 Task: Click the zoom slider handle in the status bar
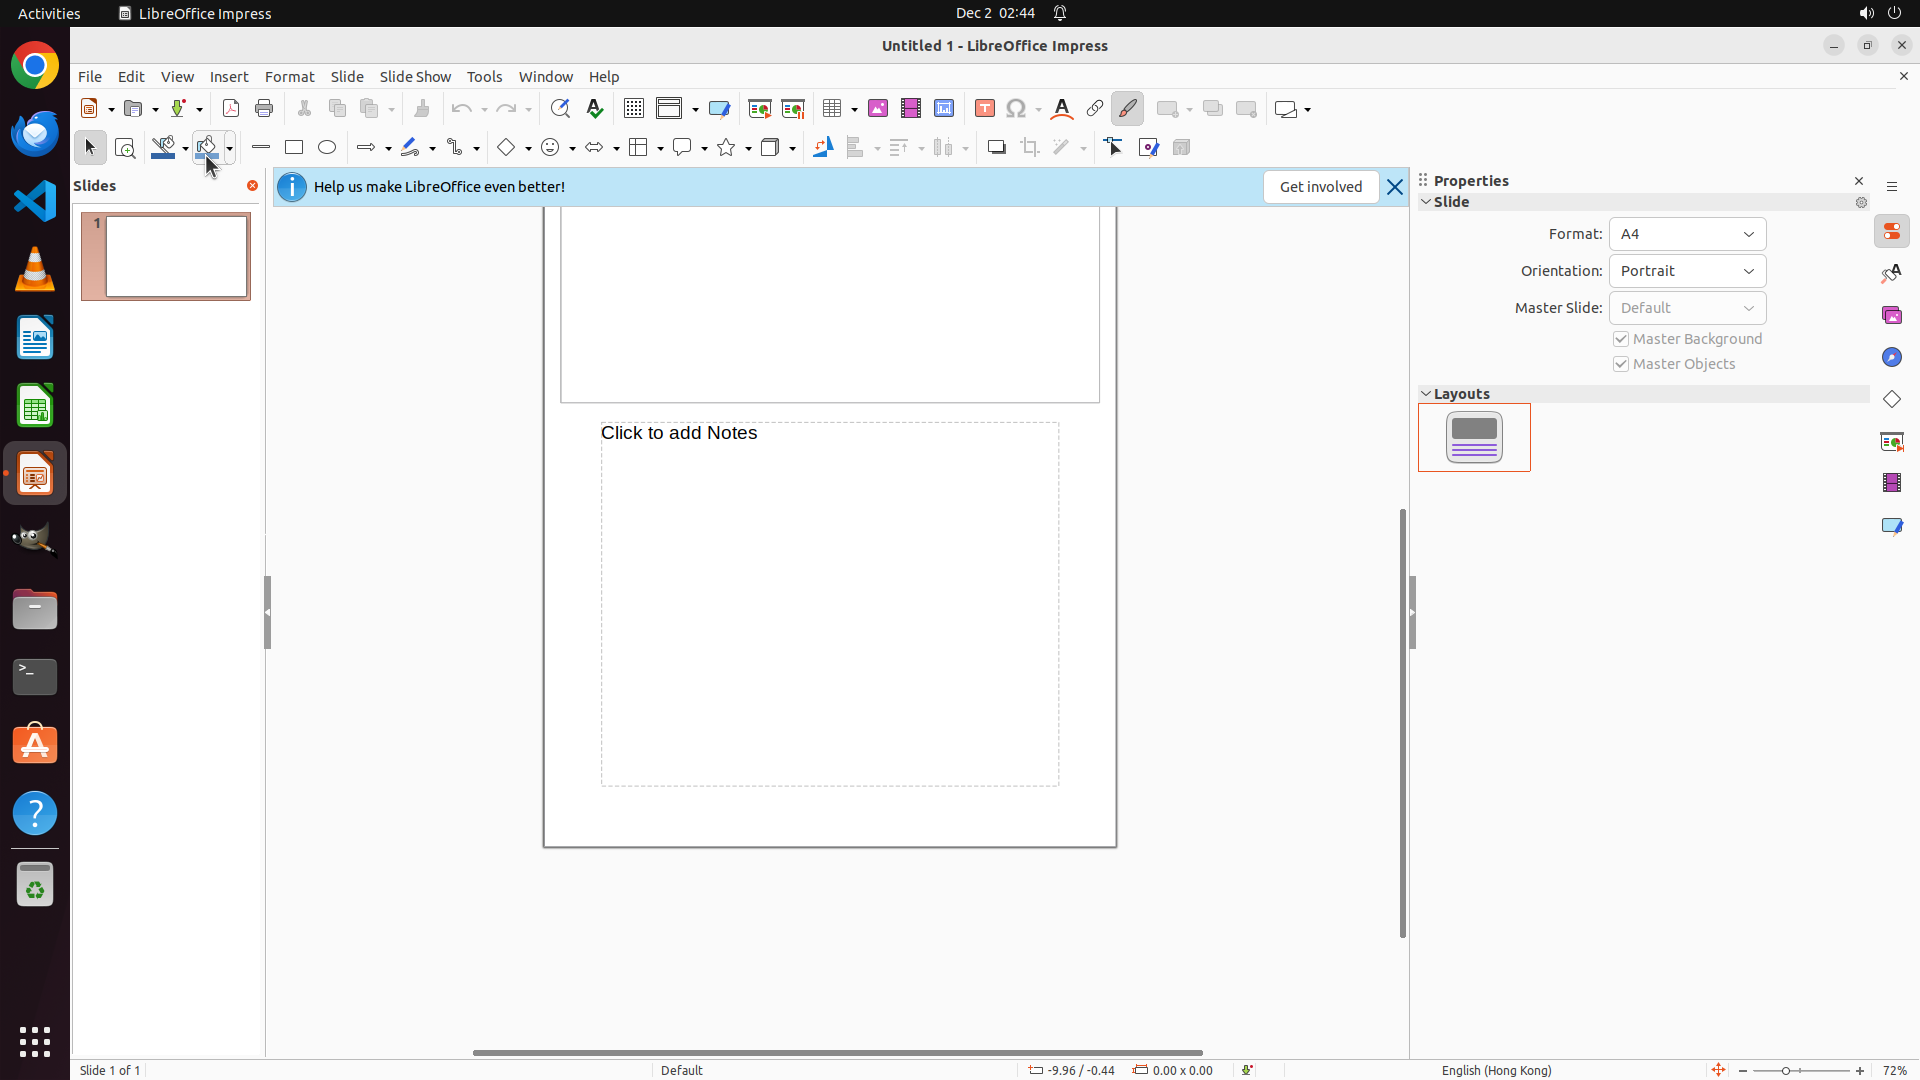tap(1786, 1071)
